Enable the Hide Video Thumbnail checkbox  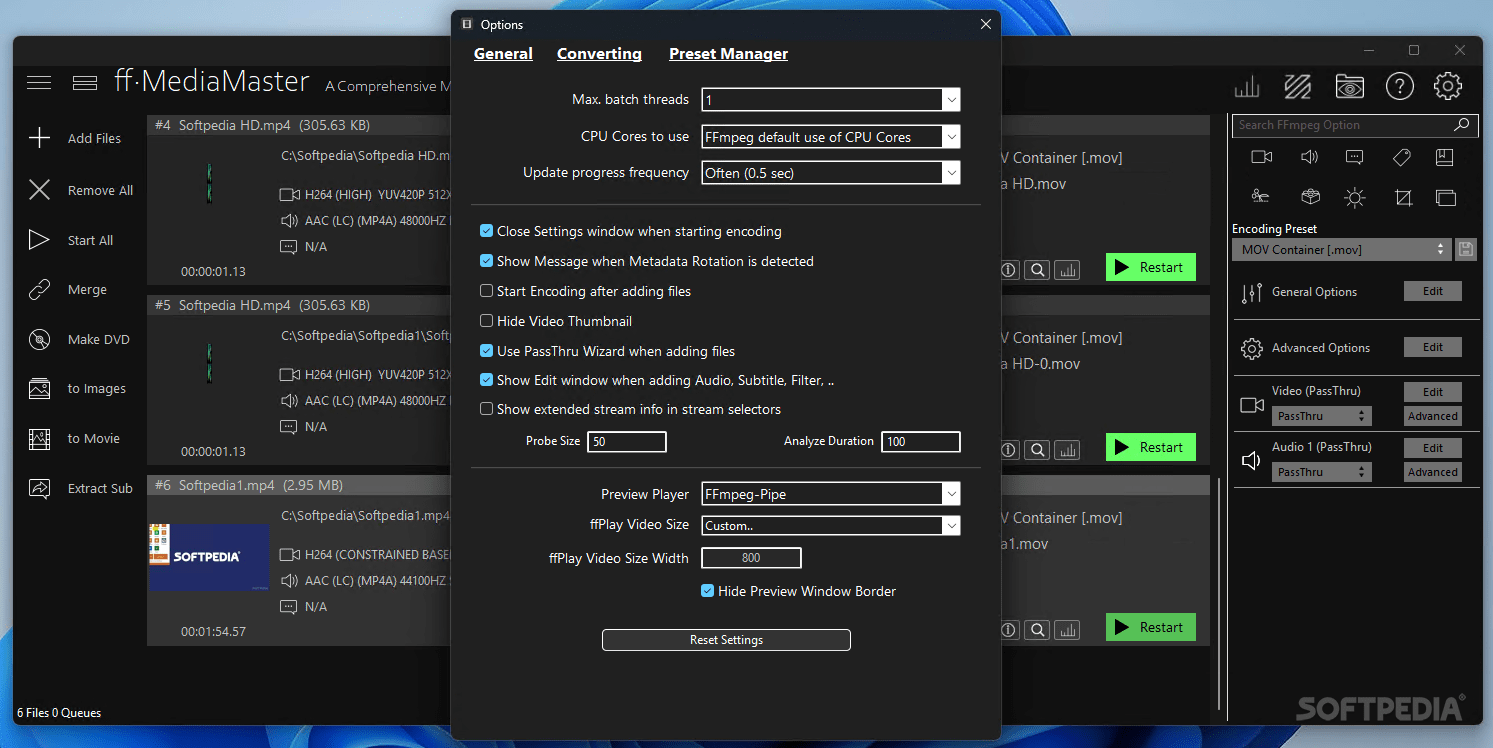click(x=487, y=321)
